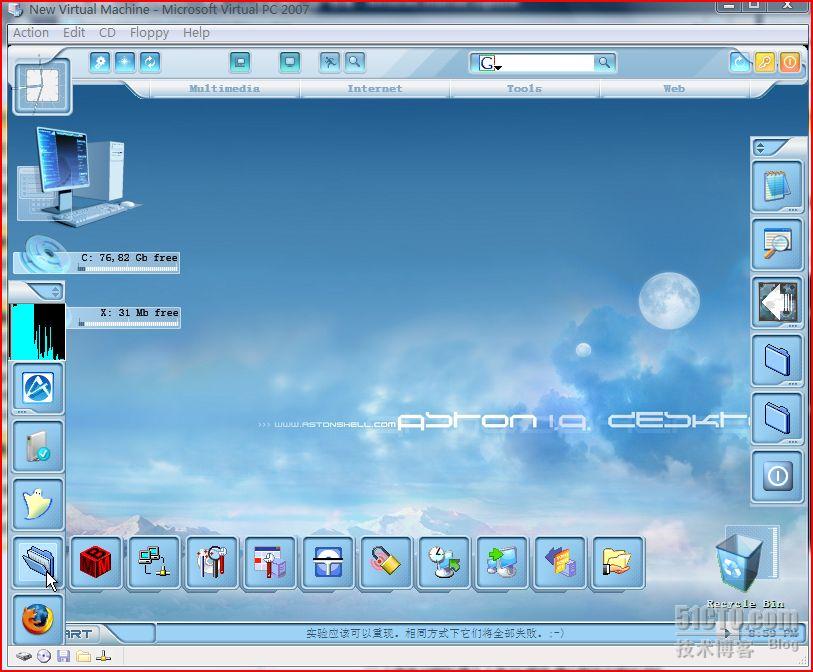Click the open folders icon in left sidebar
The height and width of the screenshot is (672, 813).
pos(38,563)
